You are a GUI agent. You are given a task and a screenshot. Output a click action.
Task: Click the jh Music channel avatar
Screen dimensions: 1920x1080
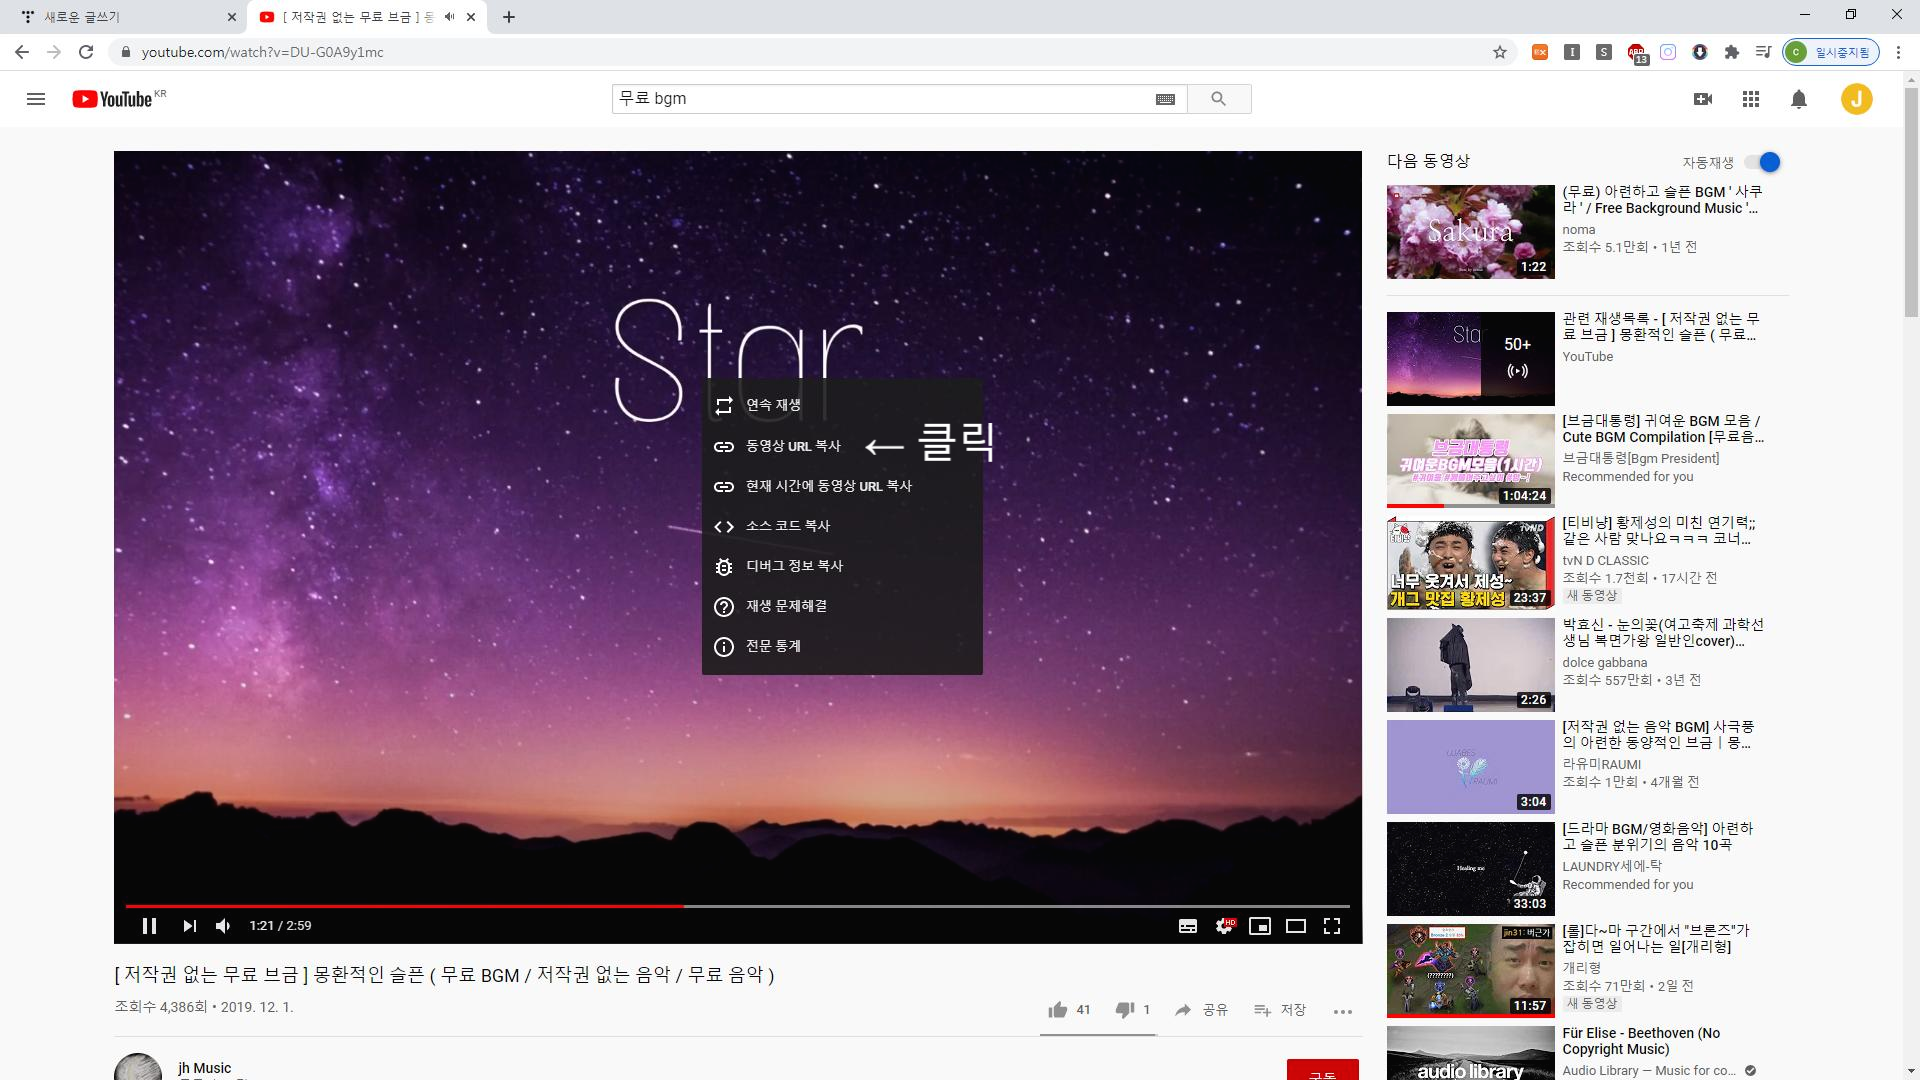point(138,1067)
